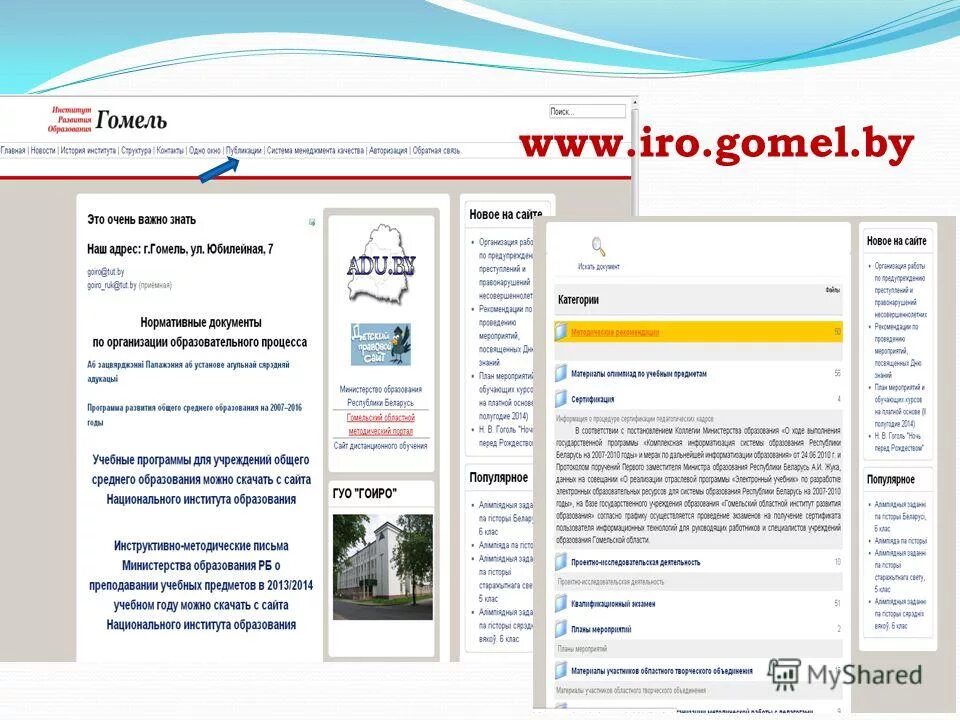
Task: Click the Категории heading
Action: tap(578, 299)
